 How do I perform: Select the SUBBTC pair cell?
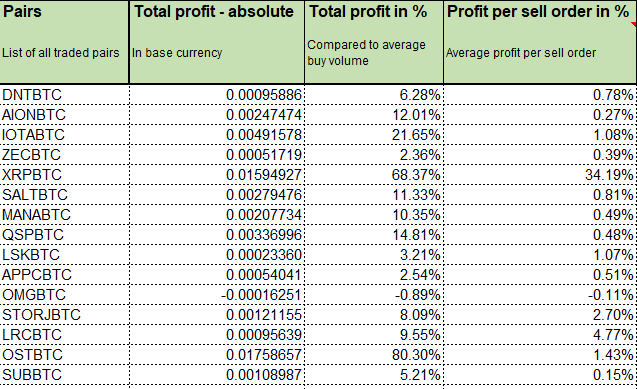click(65, 374)
